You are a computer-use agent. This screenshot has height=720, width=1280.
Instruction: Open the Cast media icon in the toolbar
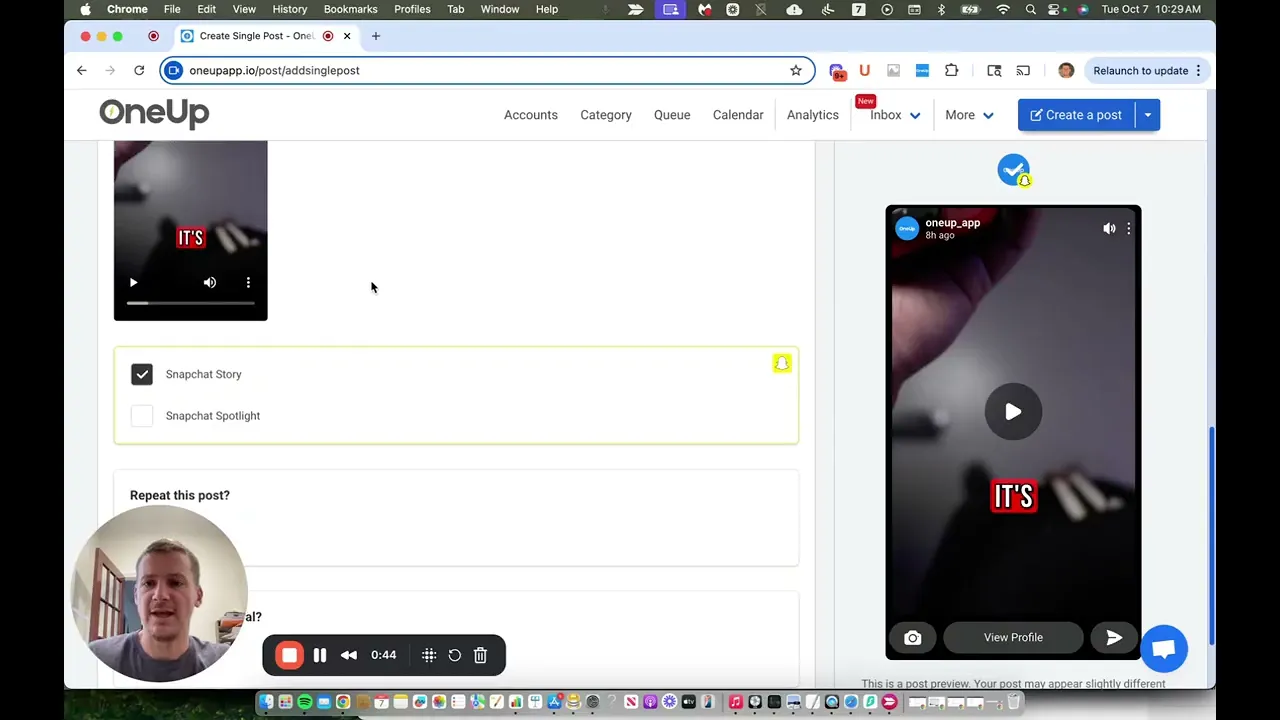click(x=1023, y=70)
